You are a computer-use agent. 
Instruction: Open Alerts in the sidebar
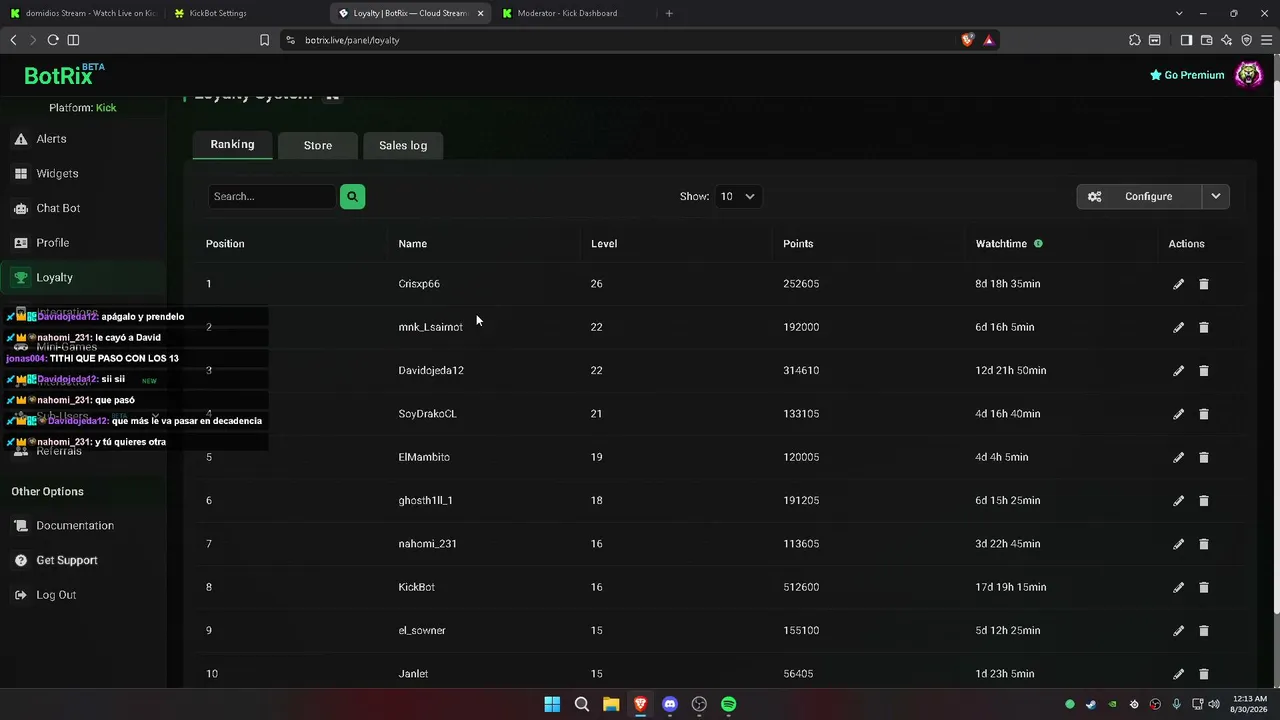(x=51, y=139)
